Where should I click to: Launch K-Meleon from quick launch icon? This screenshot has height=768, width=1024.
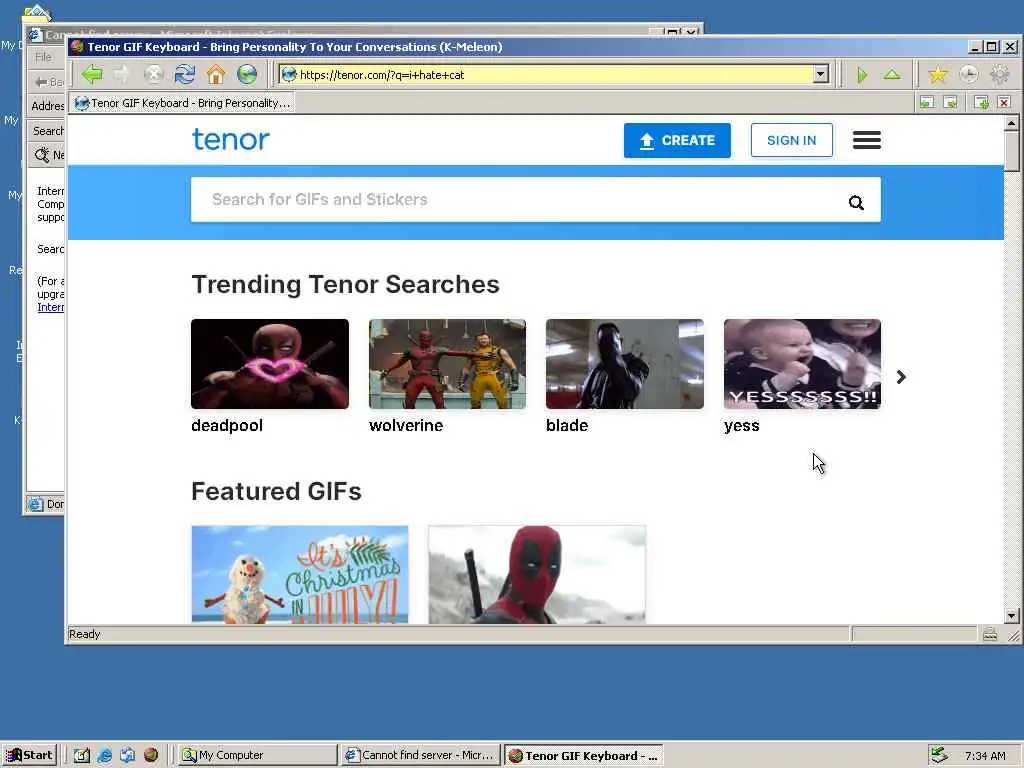point(151,755)
